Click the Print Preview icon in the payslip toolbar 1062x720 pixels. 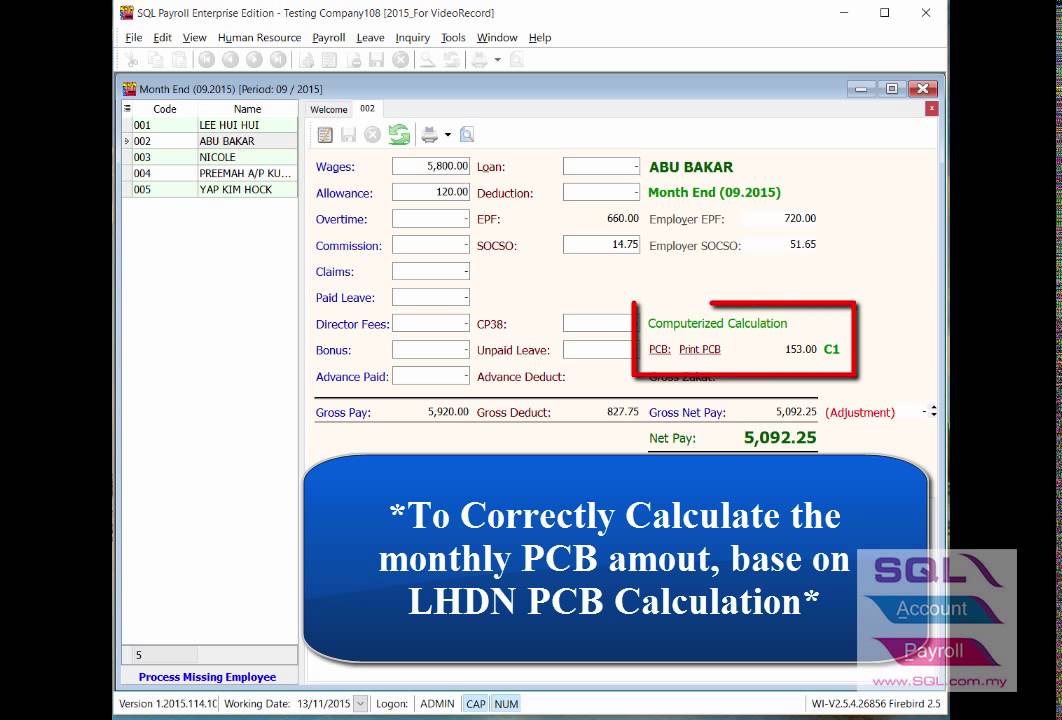[467, 135]
